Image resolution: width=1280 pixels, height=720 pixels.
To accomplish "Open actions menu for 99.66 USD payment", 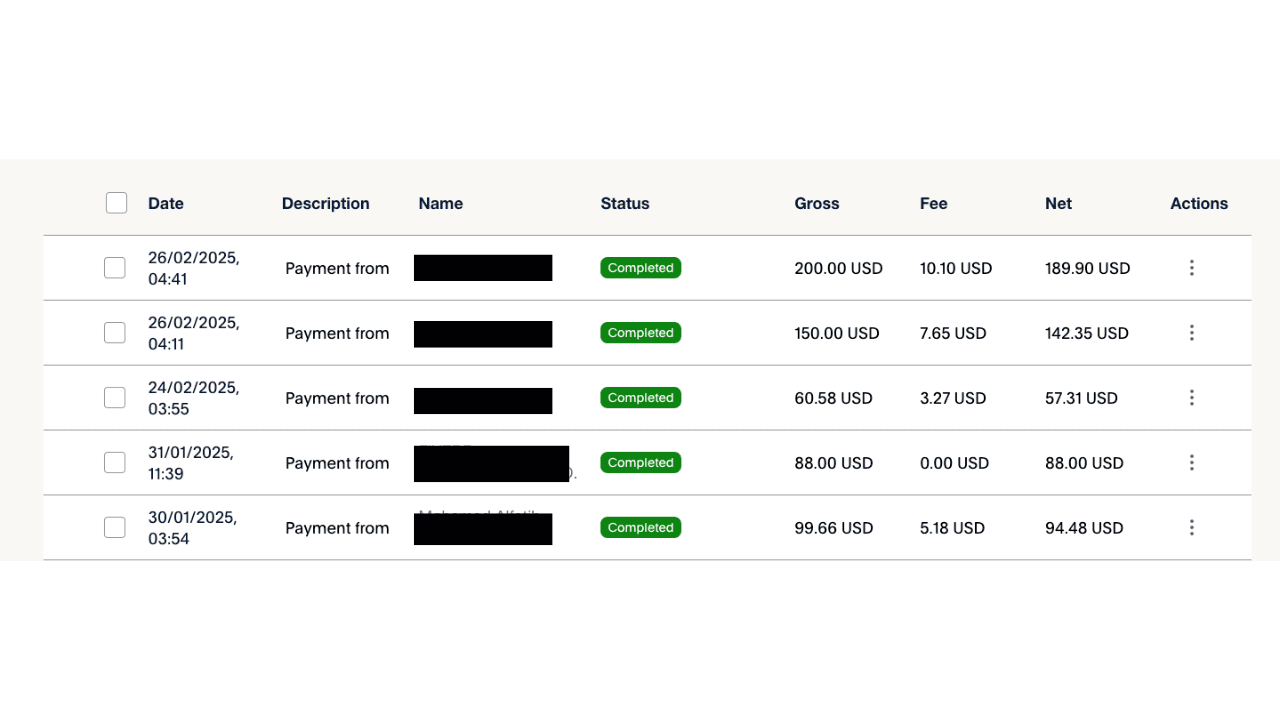I will coord(1191,528).
